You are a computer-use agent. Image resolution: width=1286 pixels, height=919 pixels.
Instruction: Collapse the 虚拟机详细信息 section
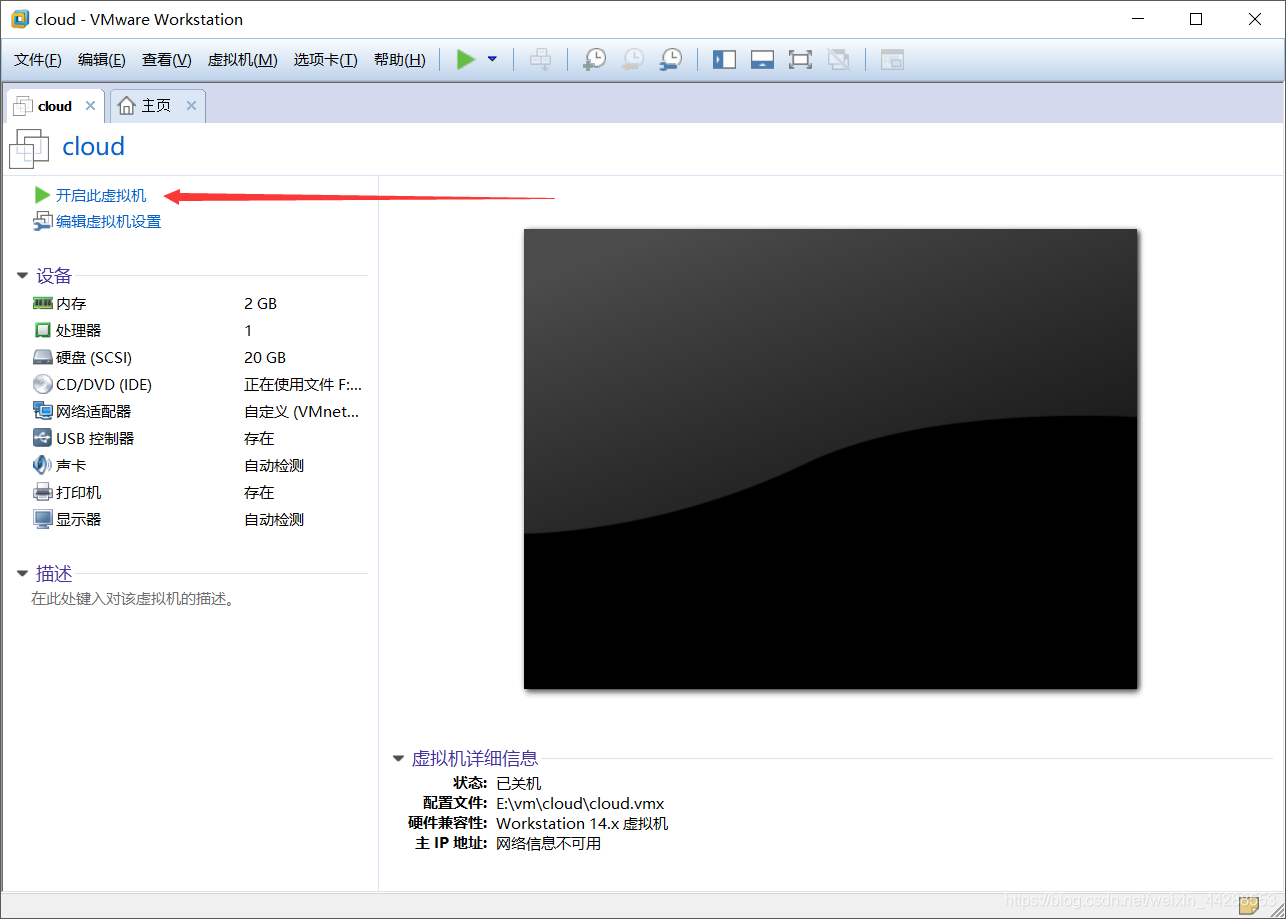coord(398,759)
